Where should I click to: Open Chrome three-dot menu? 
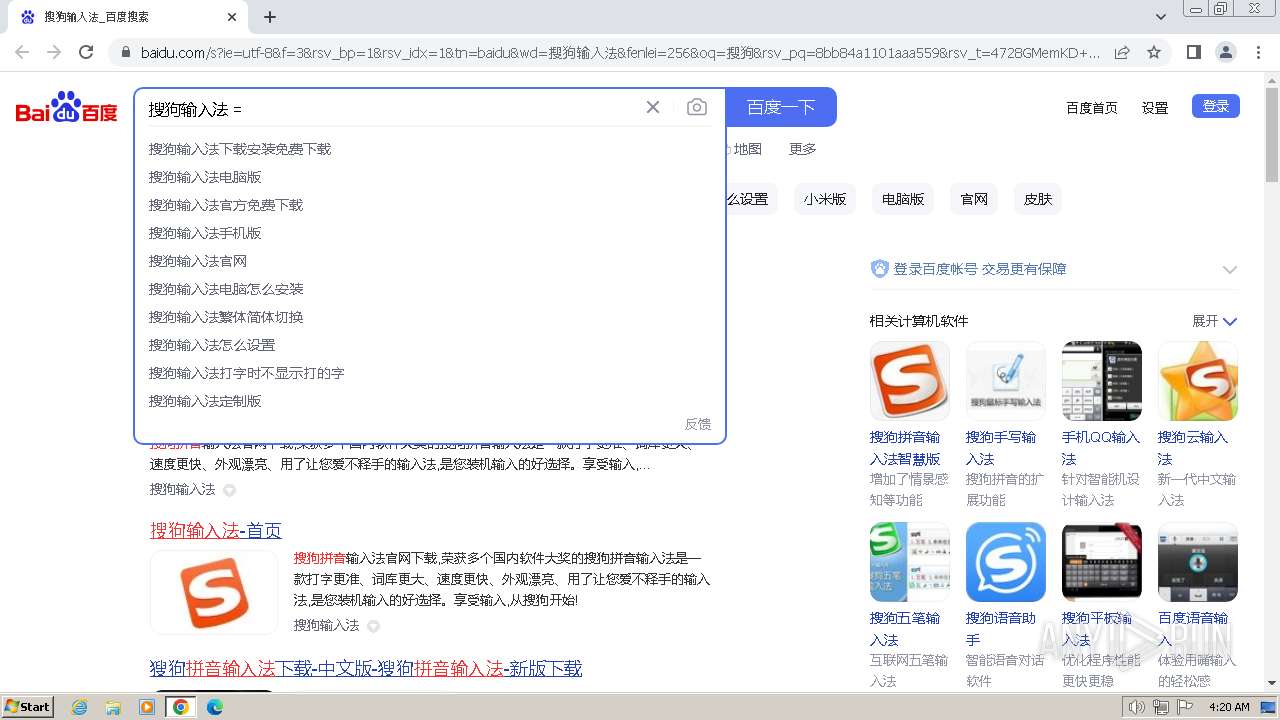tap(1258, 52)
